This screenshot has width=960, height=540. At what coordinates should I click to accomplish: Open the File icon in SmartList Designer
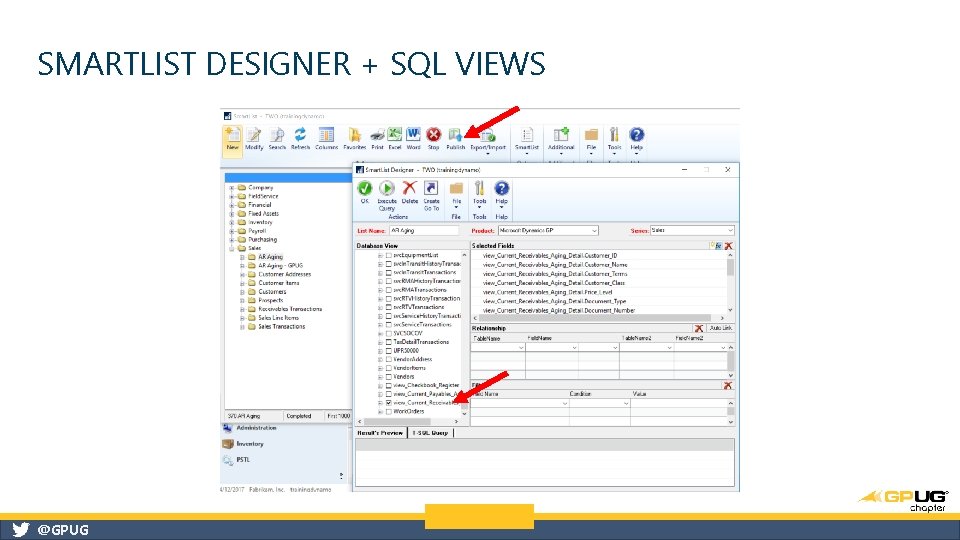pyautogui.click(x=456, y=189)
